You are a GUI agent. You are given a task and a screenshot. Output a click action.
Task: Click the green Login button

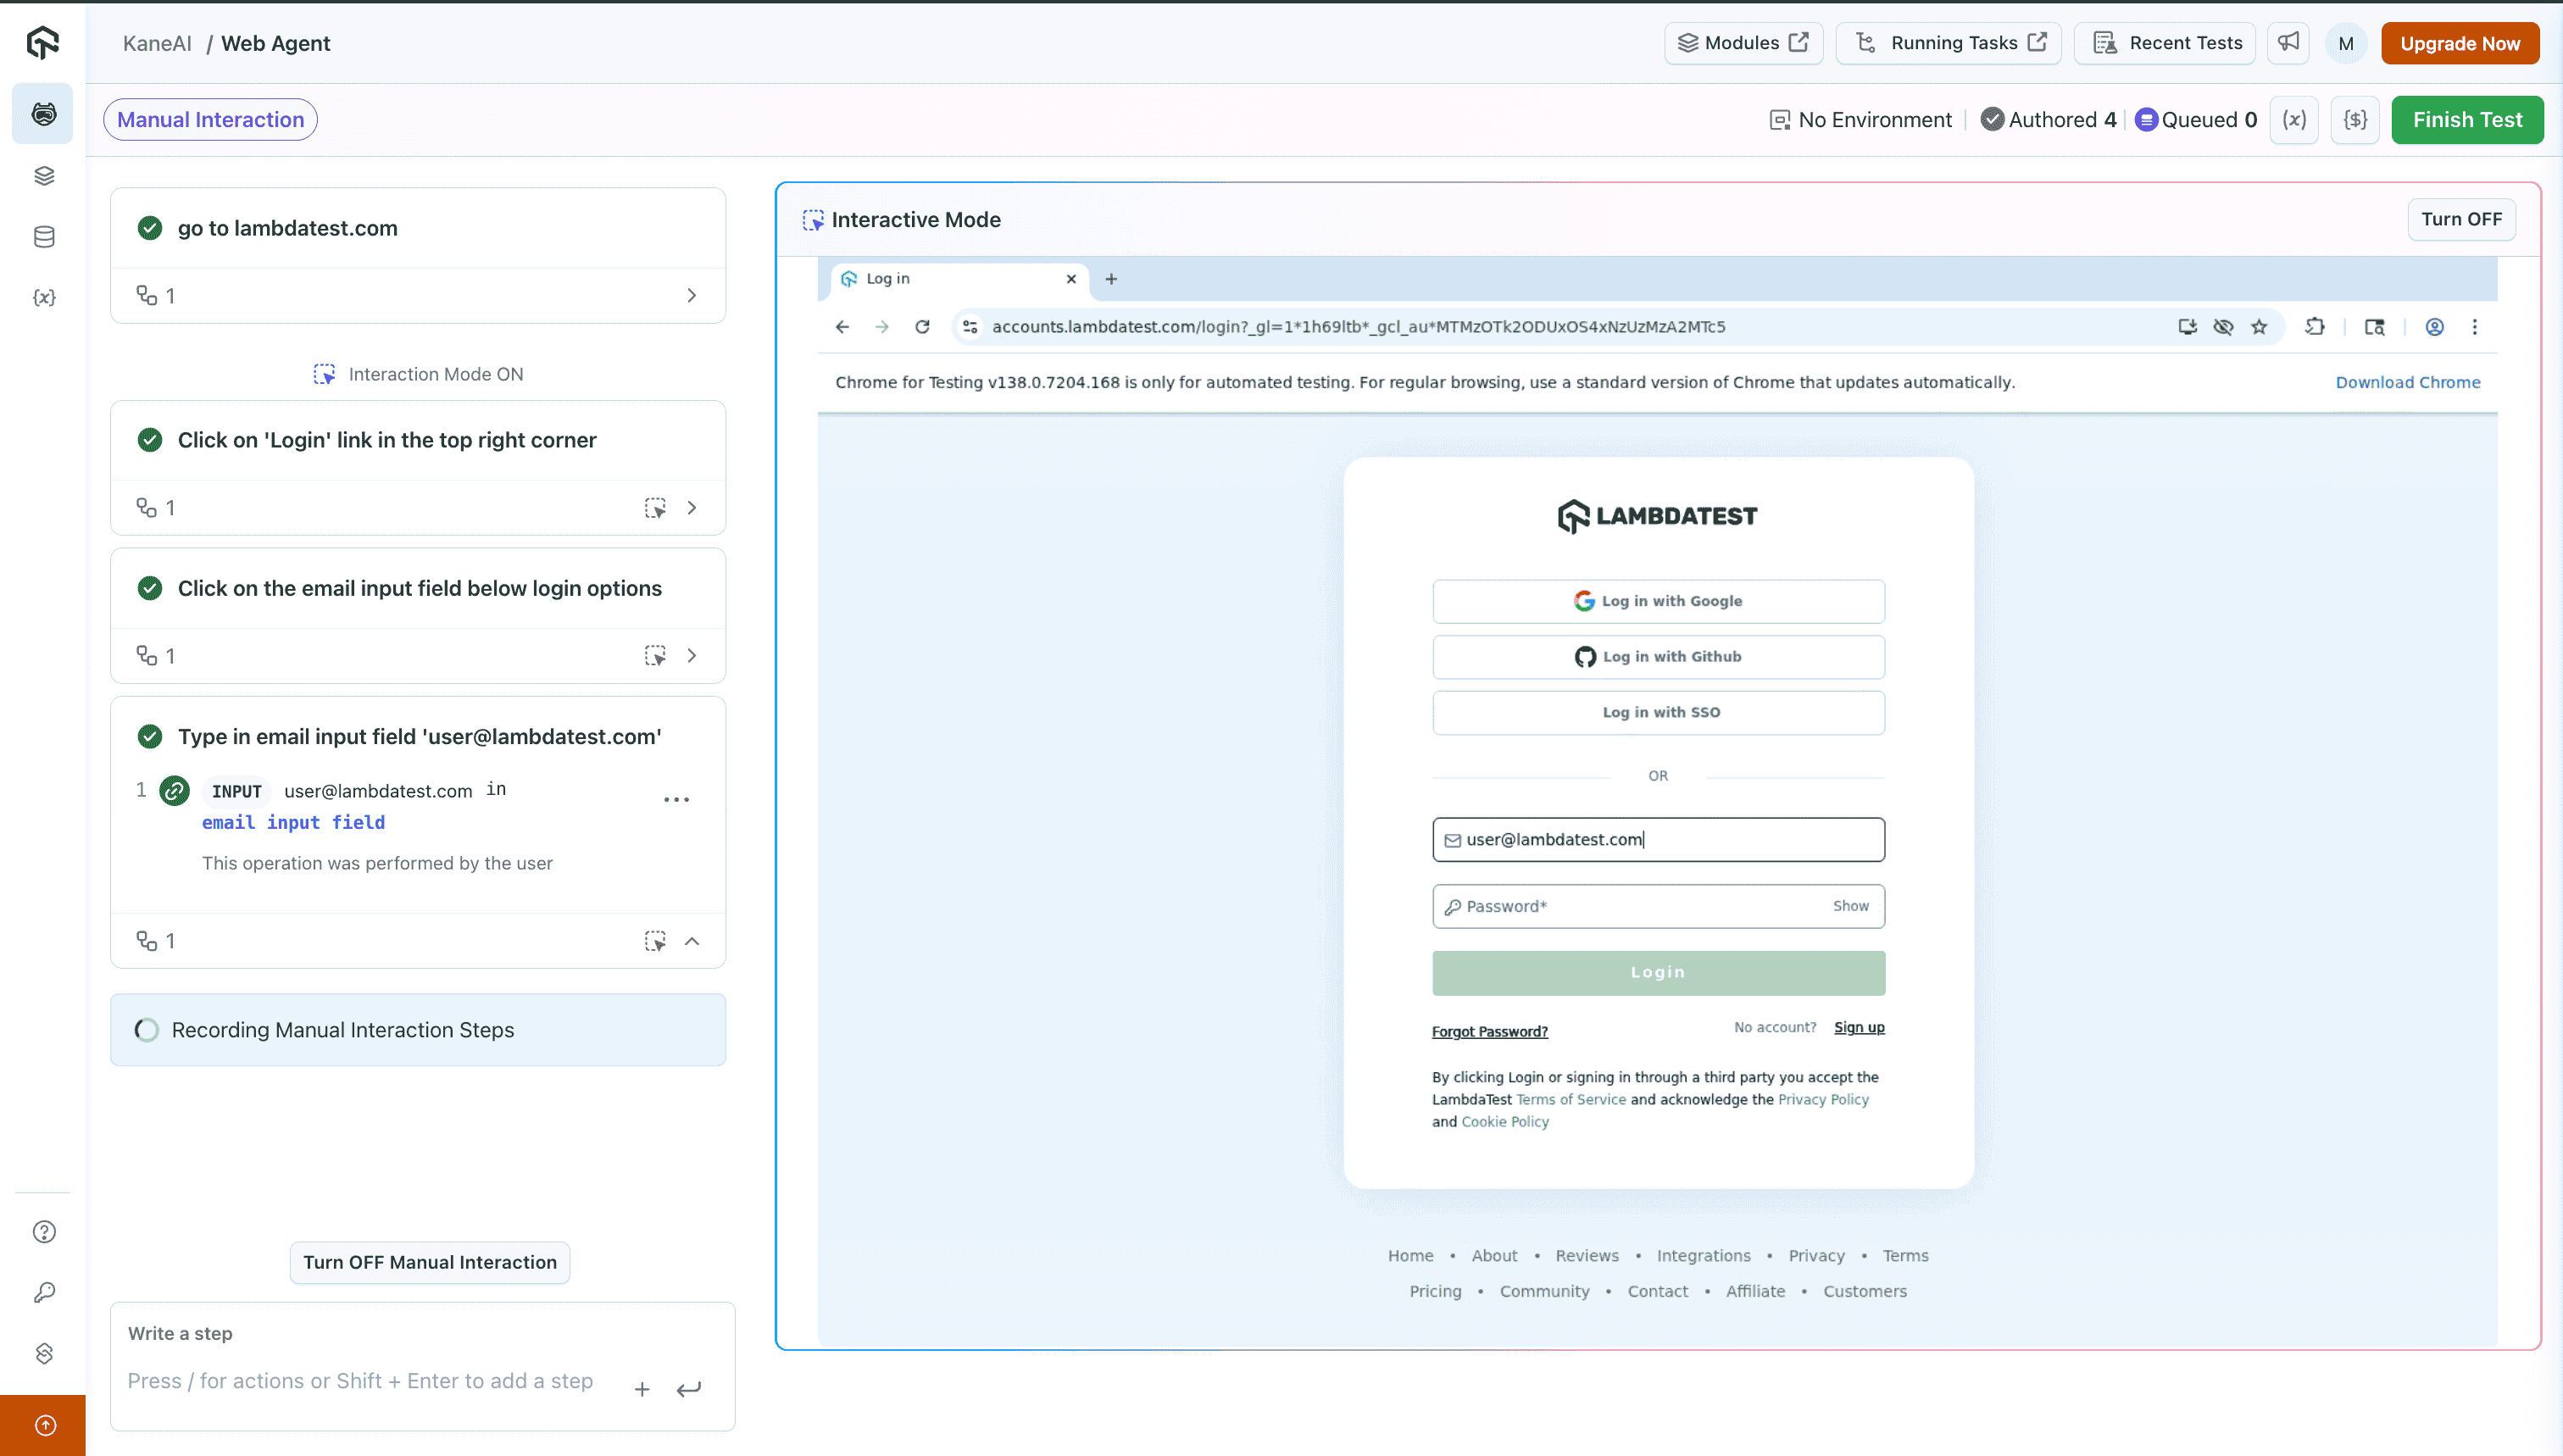tap(1658, 973)
